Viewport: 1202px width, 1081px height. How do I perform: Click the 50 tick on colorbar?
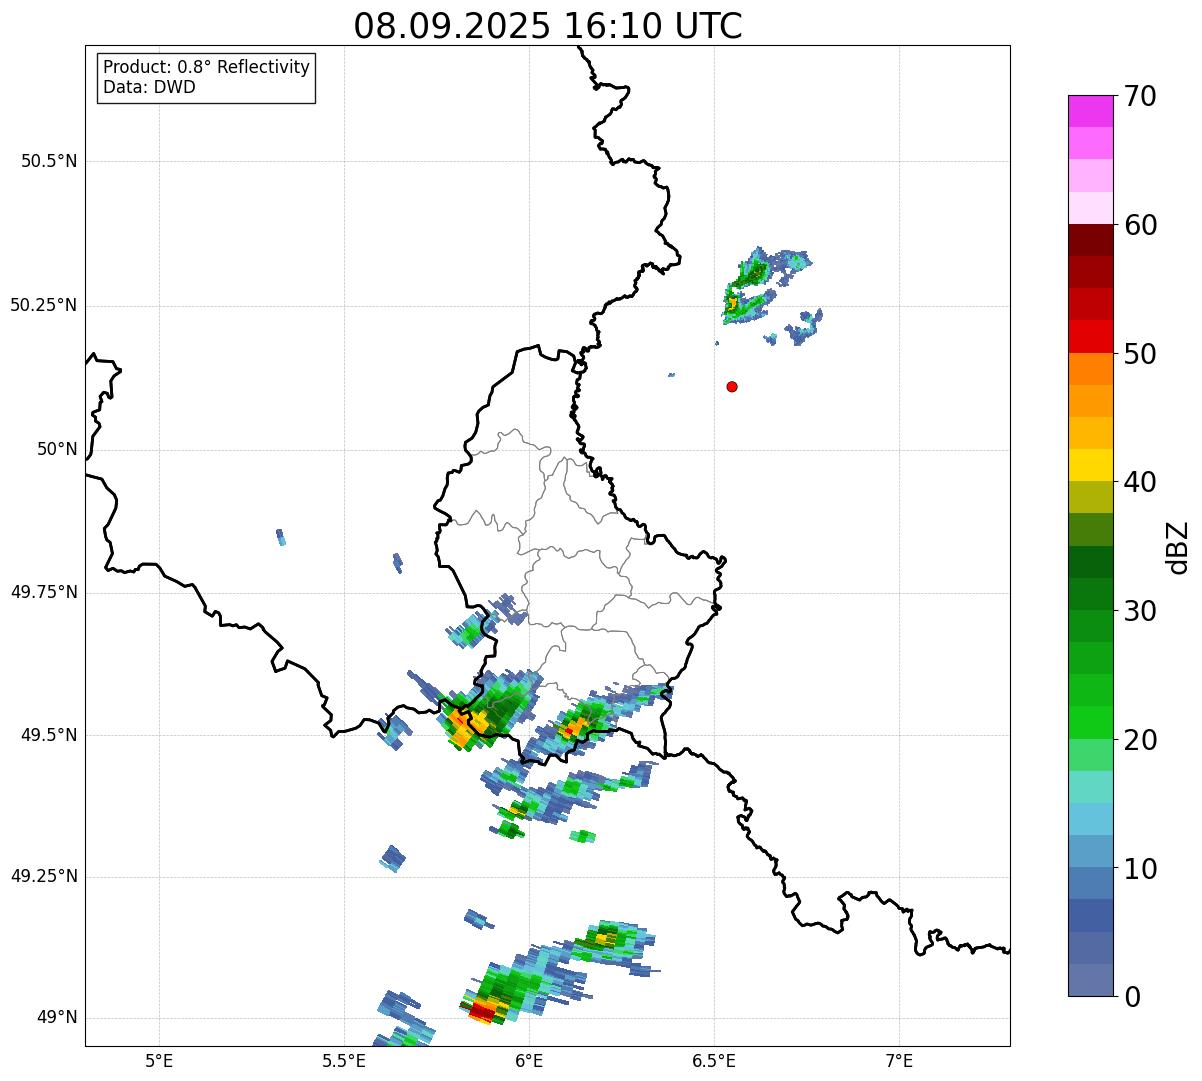click(1140, 354)
